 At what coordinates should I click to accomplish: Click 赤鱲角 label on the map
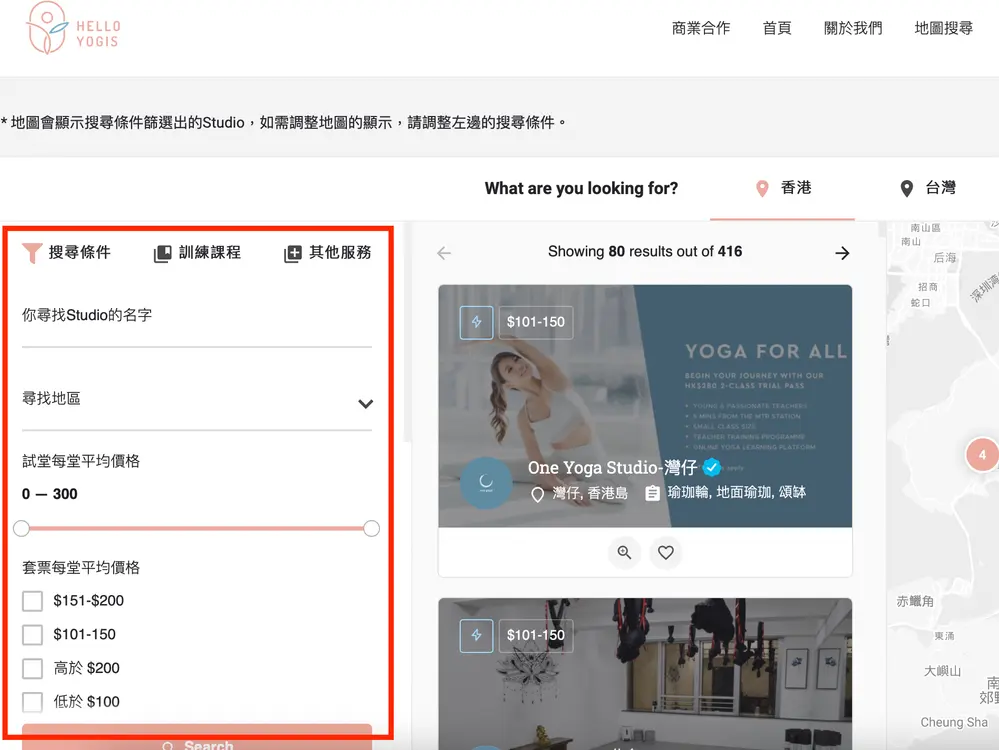coord(915,601)
